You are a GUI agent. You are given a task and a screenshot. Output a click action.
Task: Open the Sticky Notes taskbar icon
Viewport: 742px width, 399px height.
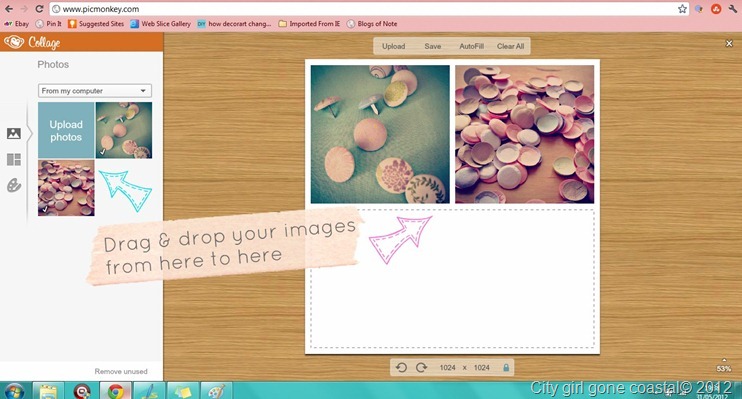tap(183, 391)
